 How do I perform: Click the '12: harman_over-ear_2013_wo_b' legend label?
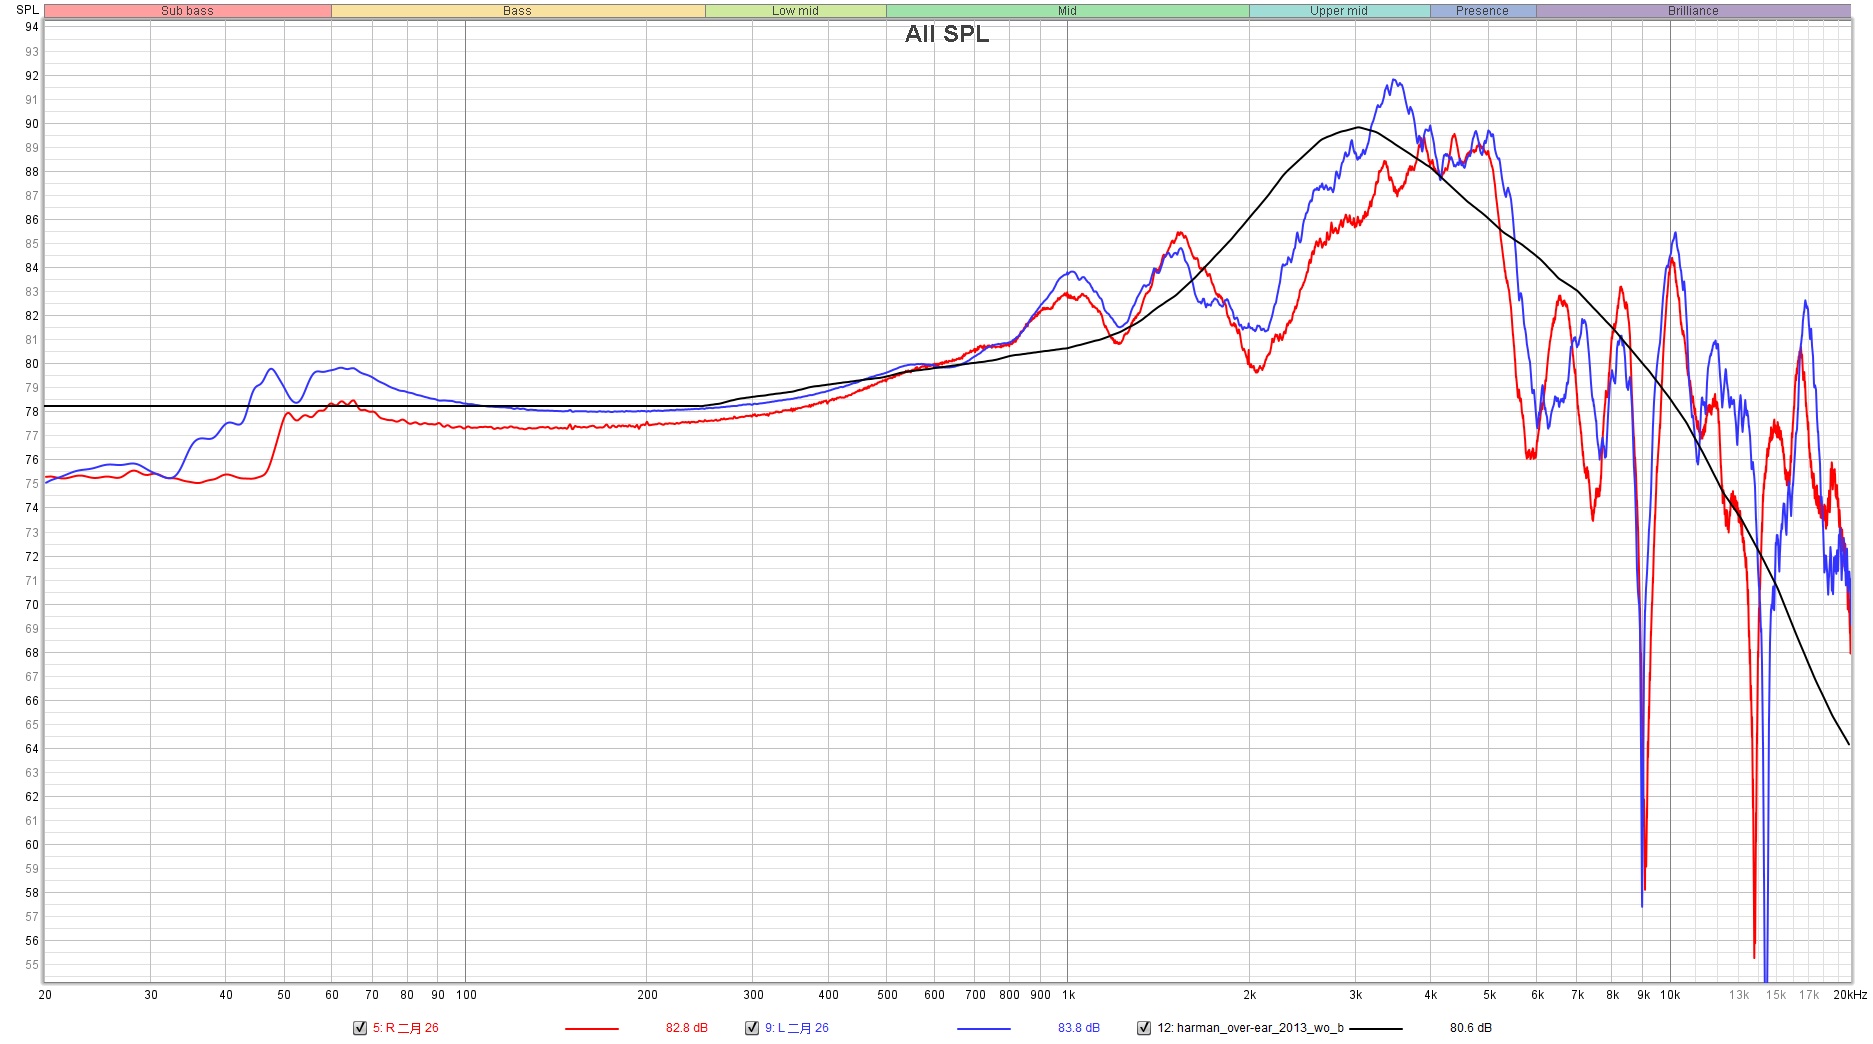click(1250, 1028)
